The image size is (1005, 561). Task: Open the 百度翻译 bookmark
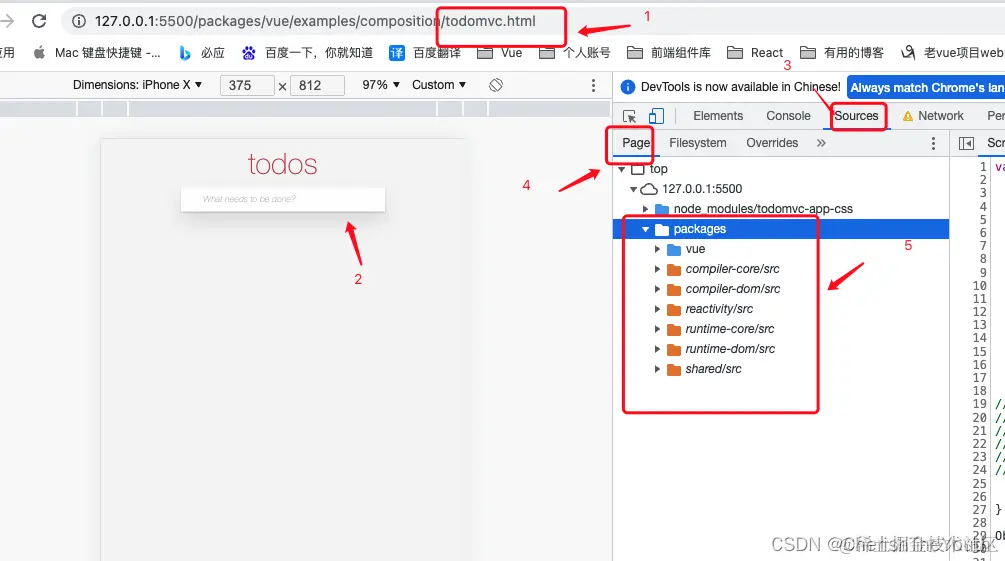(x=425, y=53)
